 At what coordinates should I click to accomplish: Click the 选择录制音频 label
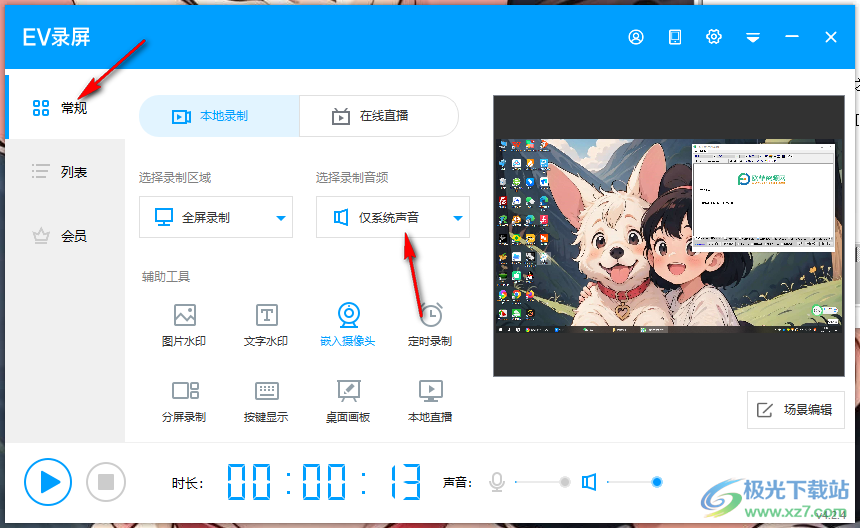[x=352, y=178]
